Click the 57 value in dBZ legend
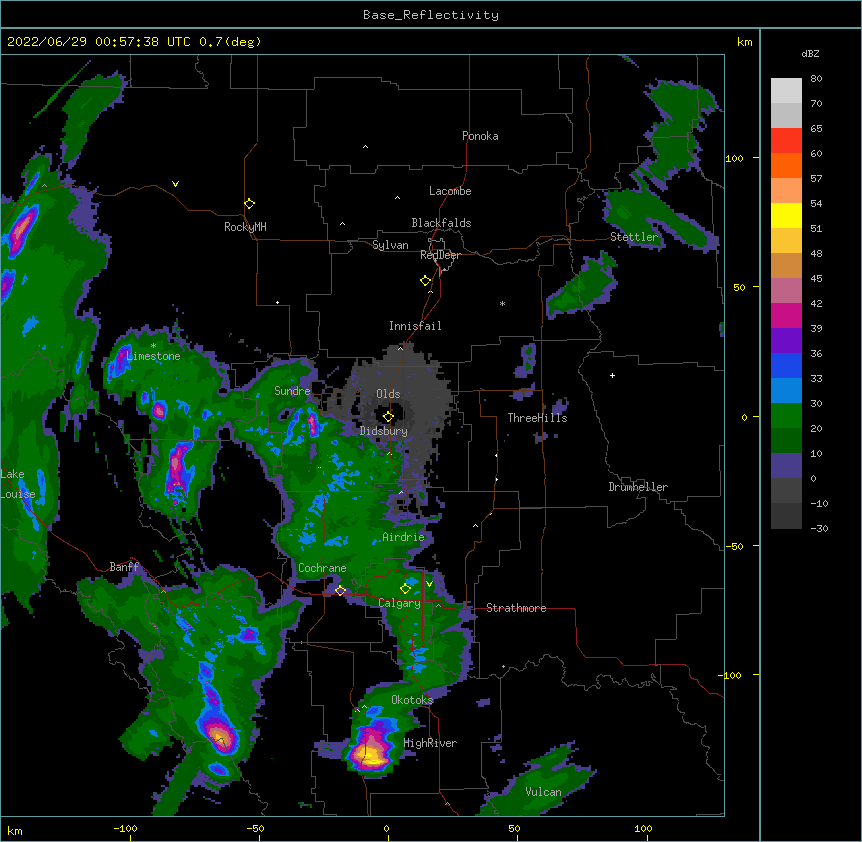862x842 pixels. point(816,179)
